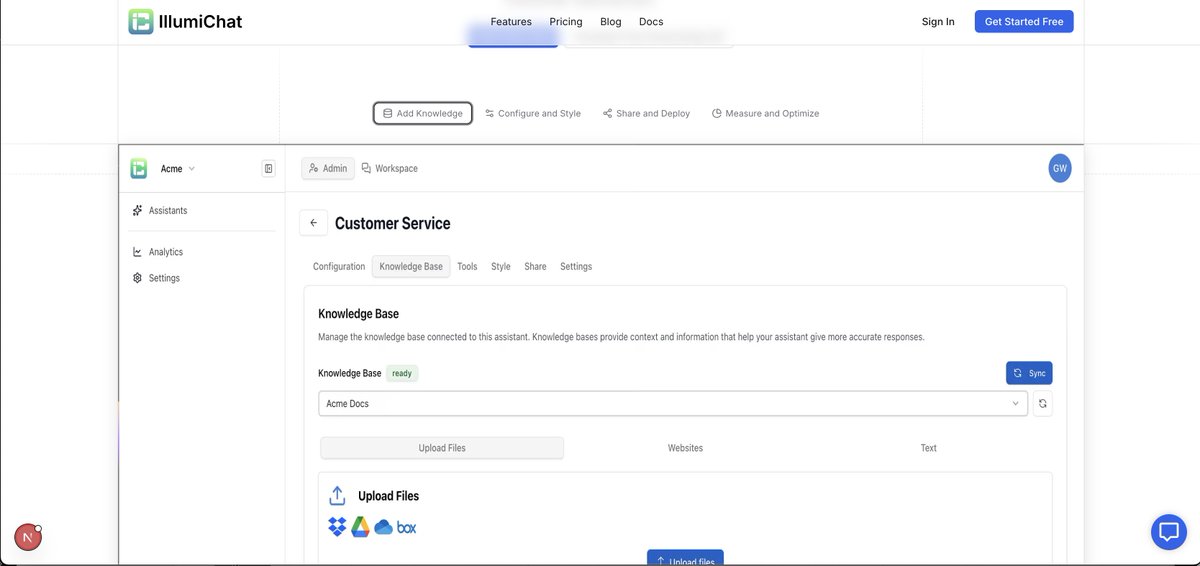Click the Get Started Free button

(x=1024, y=21)
